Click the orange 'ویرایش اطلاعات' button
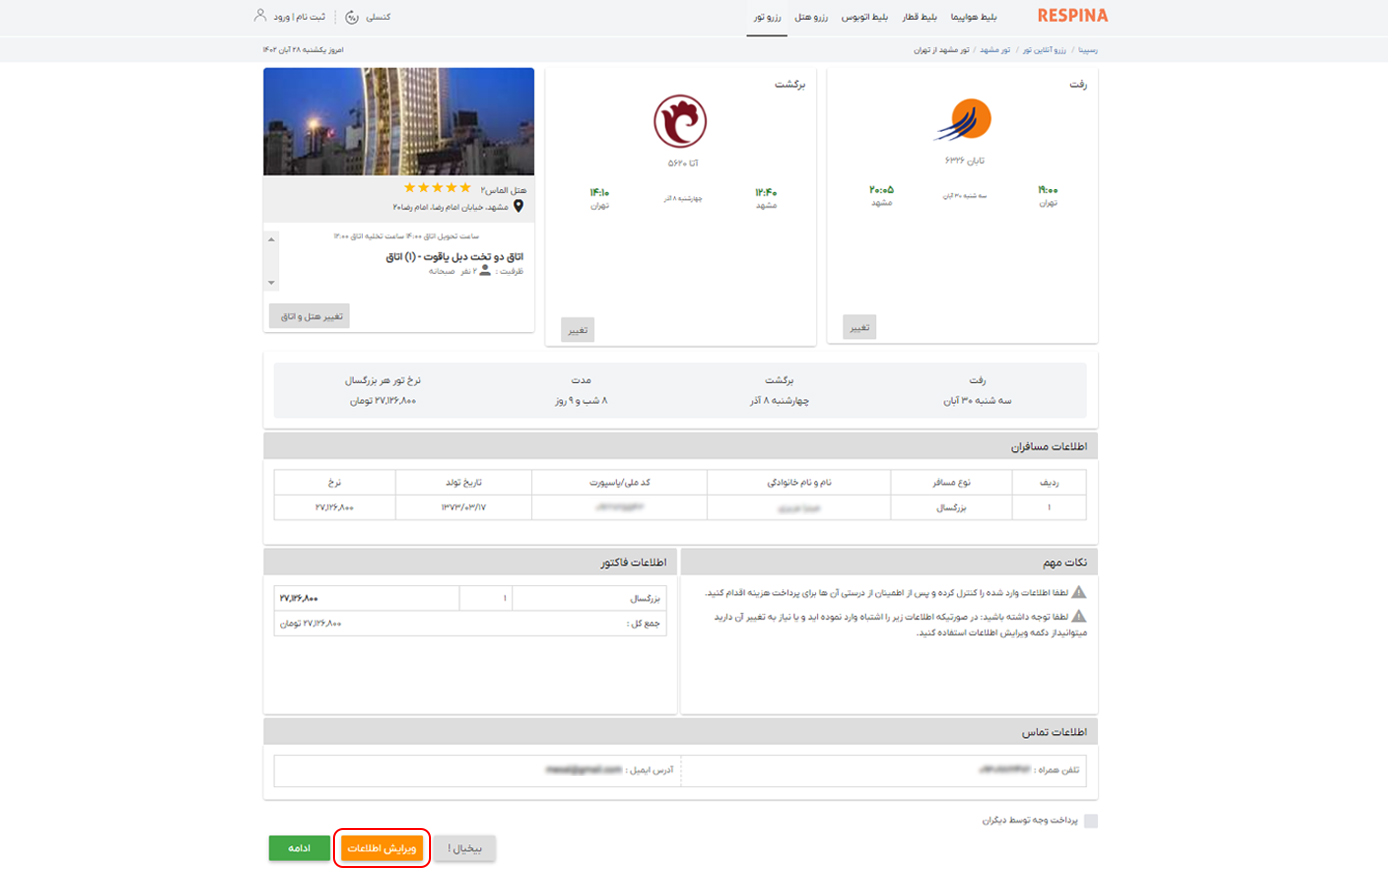The width and height of the screenshot is (1392, 882). point(382,848)
